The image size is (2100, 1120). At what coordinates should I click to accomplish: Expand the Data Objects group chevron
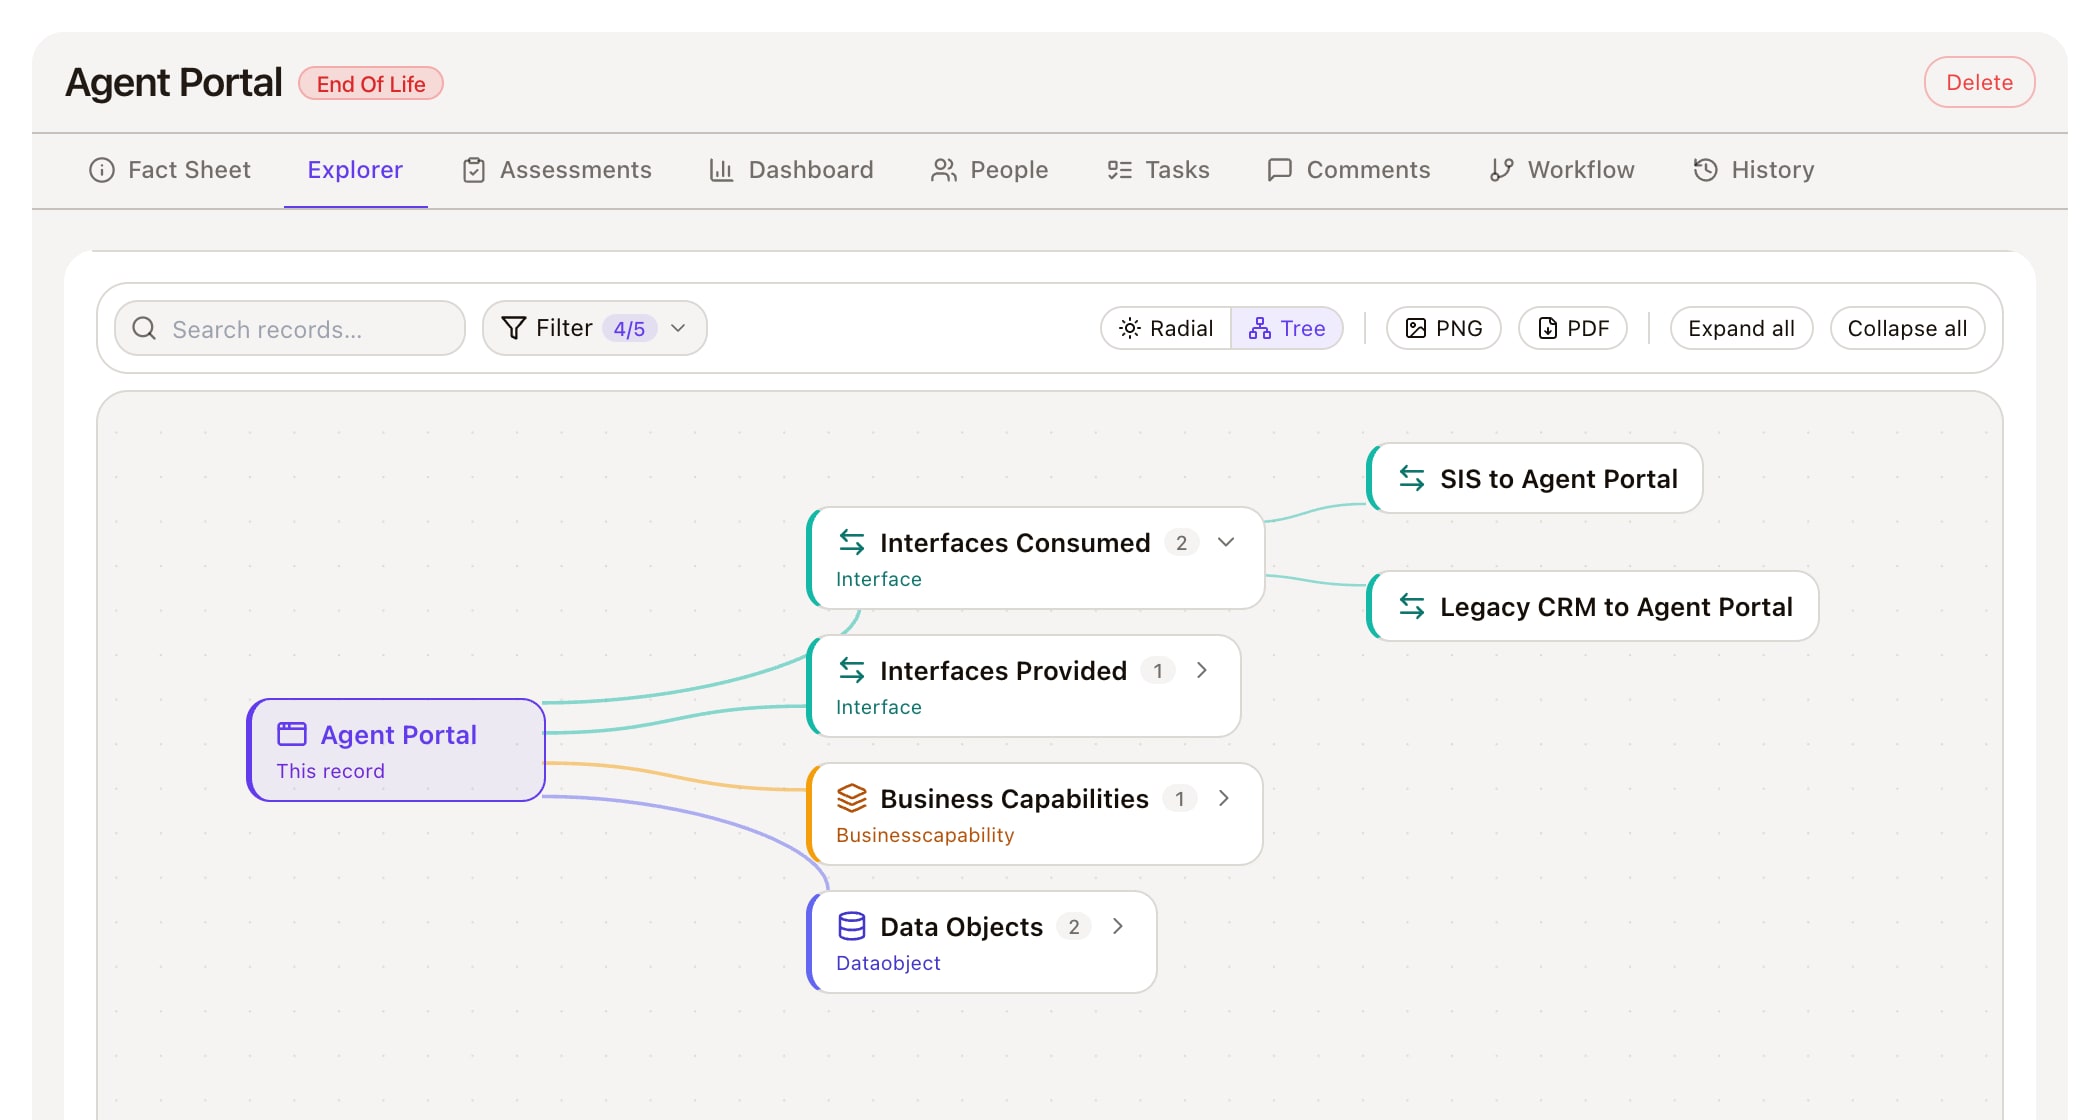pyautogui.click(x=1118, y=926)
